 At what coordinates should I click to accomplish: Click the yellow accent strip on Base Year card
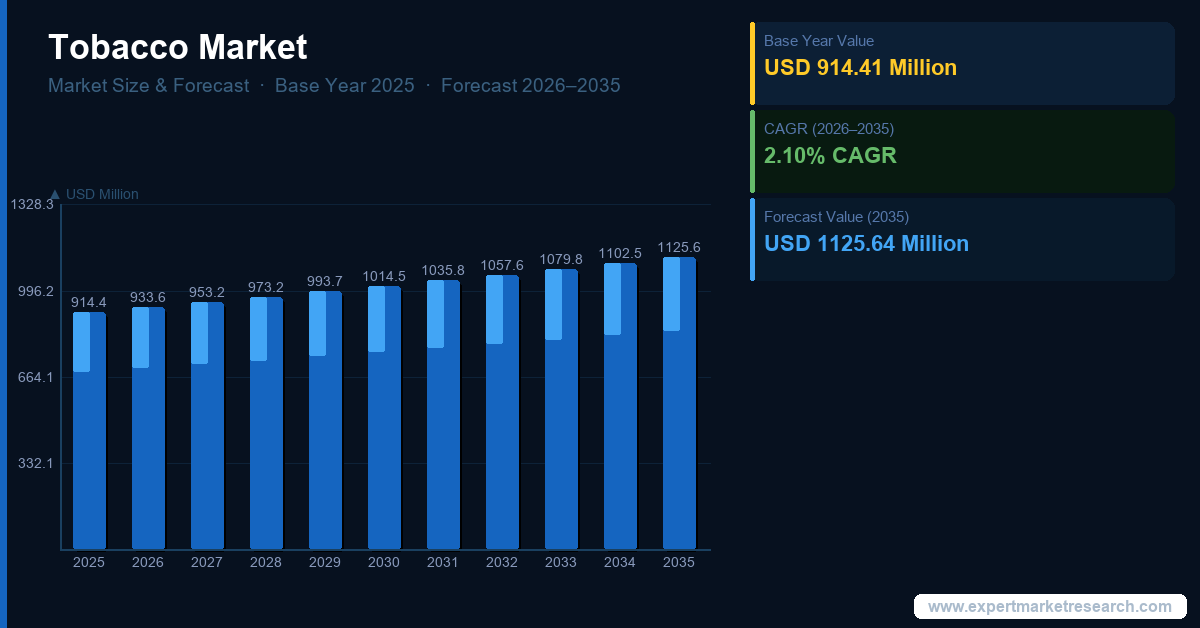point(752,63)
